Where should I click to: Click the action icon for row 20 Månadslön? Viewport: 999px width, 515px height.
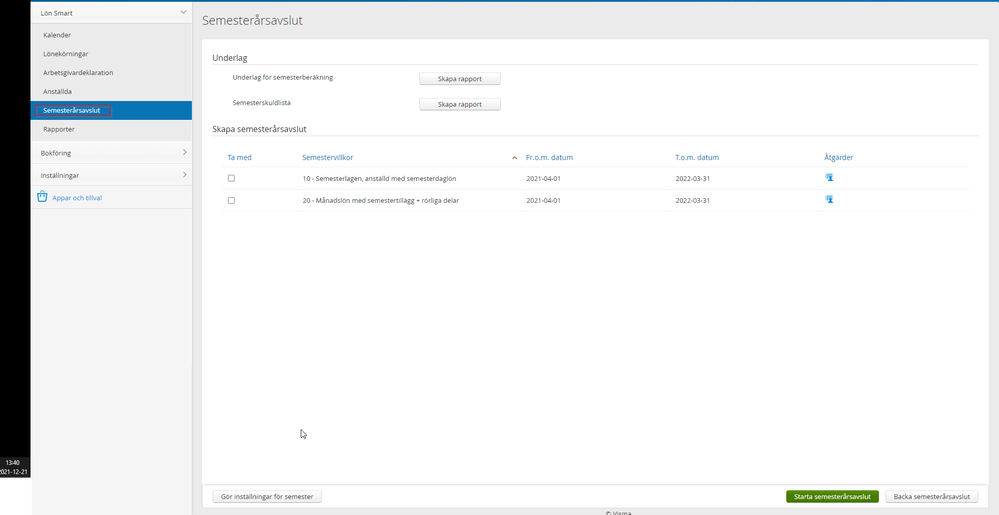point(829,200)
